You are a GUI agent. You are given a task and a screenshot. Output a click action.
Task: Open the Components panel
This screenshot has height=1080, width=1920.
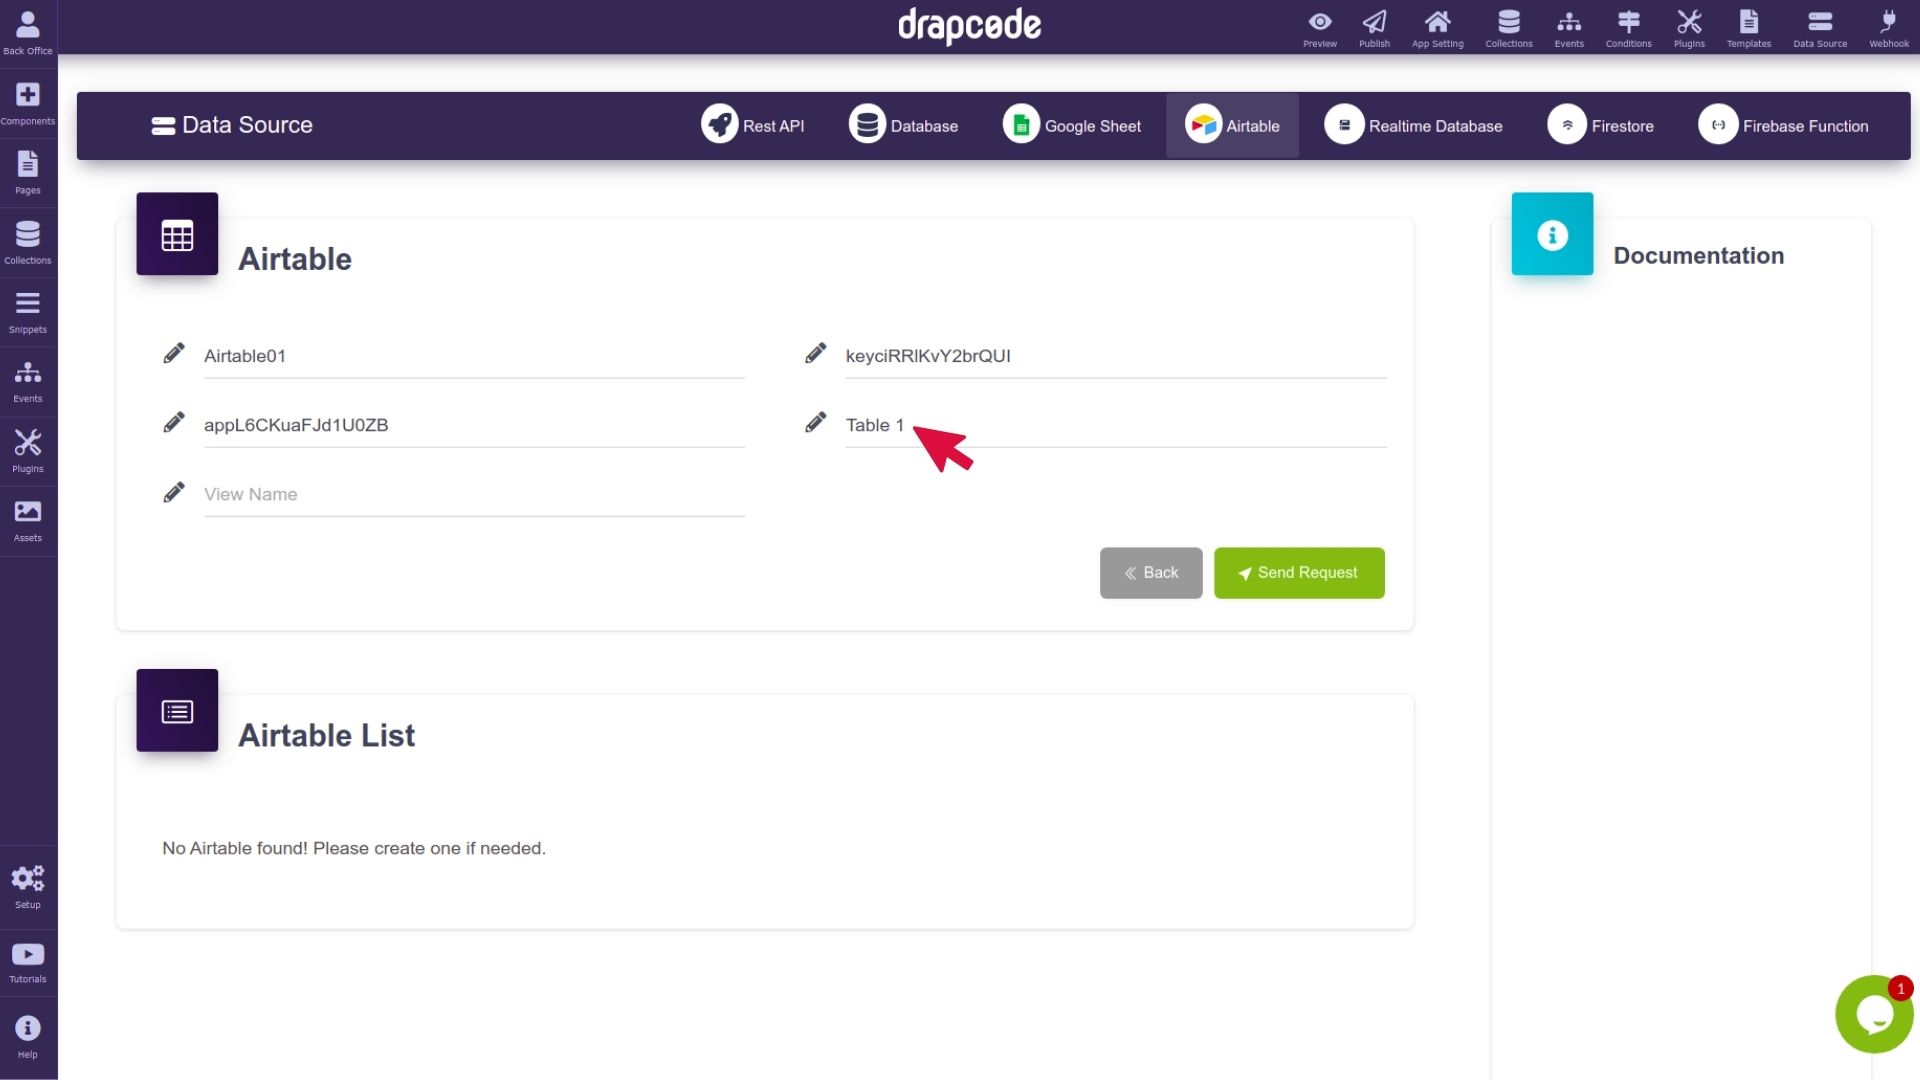tap(28, 104)
